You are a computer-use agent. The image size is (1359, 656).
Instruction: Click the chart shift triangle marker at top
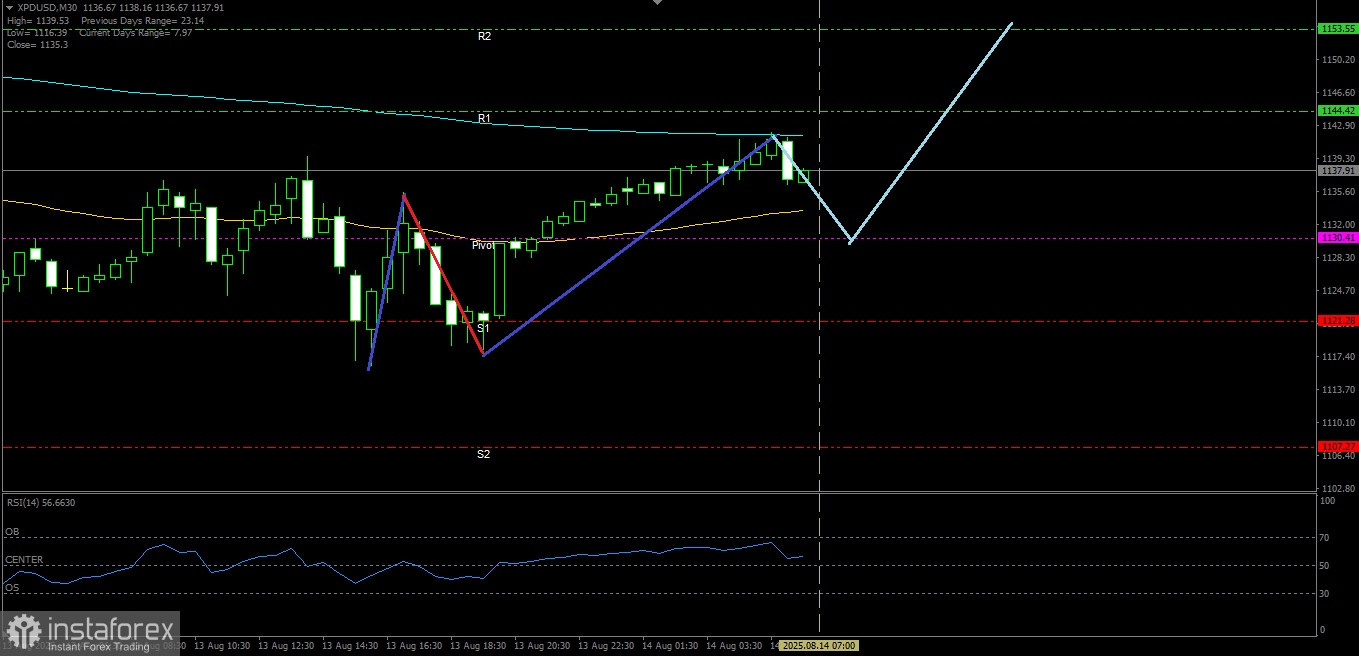point(657,3)
